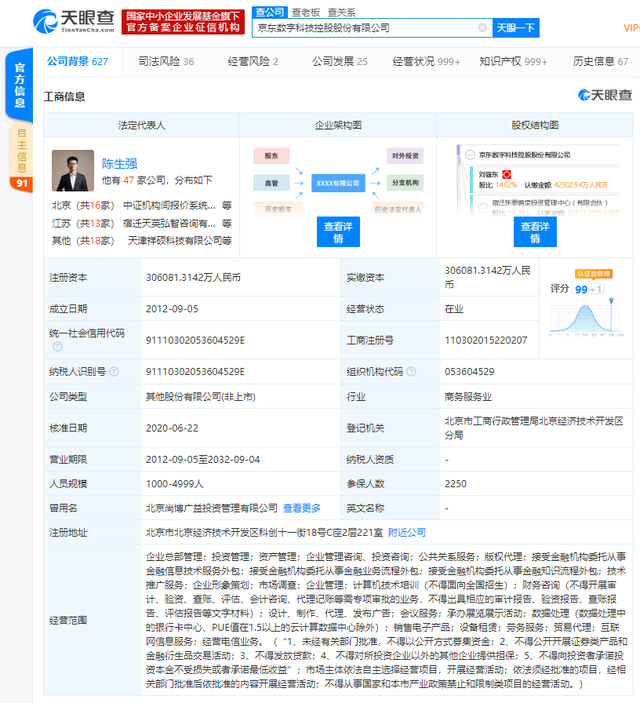This screenshot has width=640, height=703.
Task: Click the 国家中小企业发展基金 red banner
Action: pyautogui.click(x=183, y=22)
